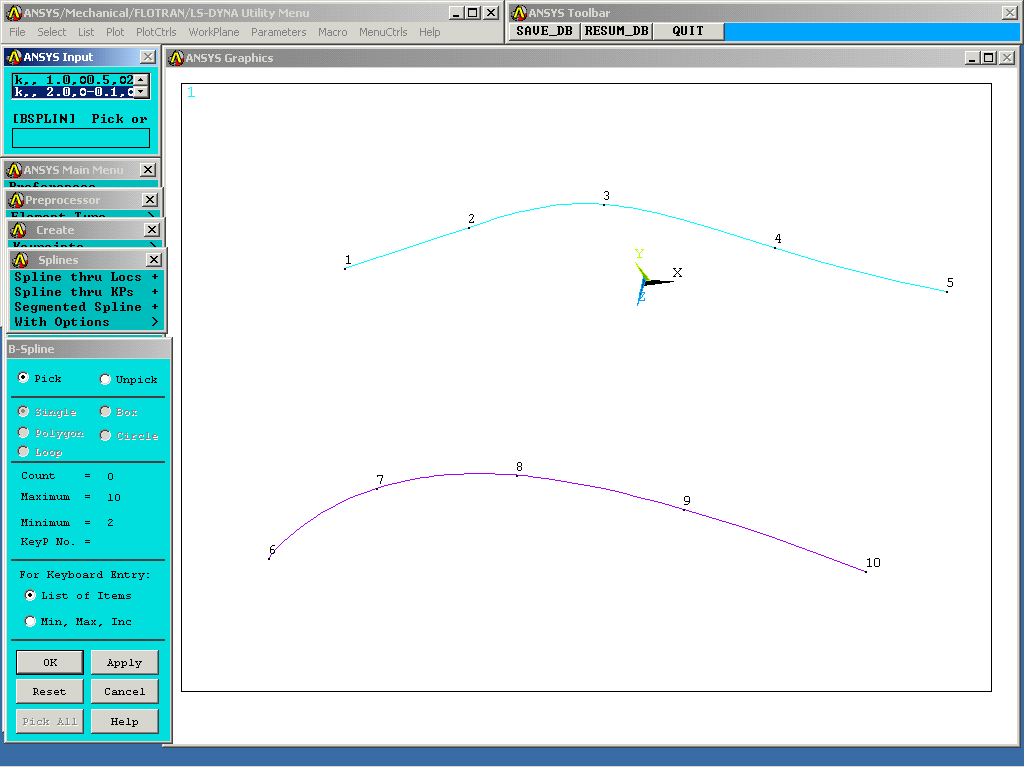Close the Preprocessor menu window
This screenshot has height=768, width=1024.
coord(150,200)
